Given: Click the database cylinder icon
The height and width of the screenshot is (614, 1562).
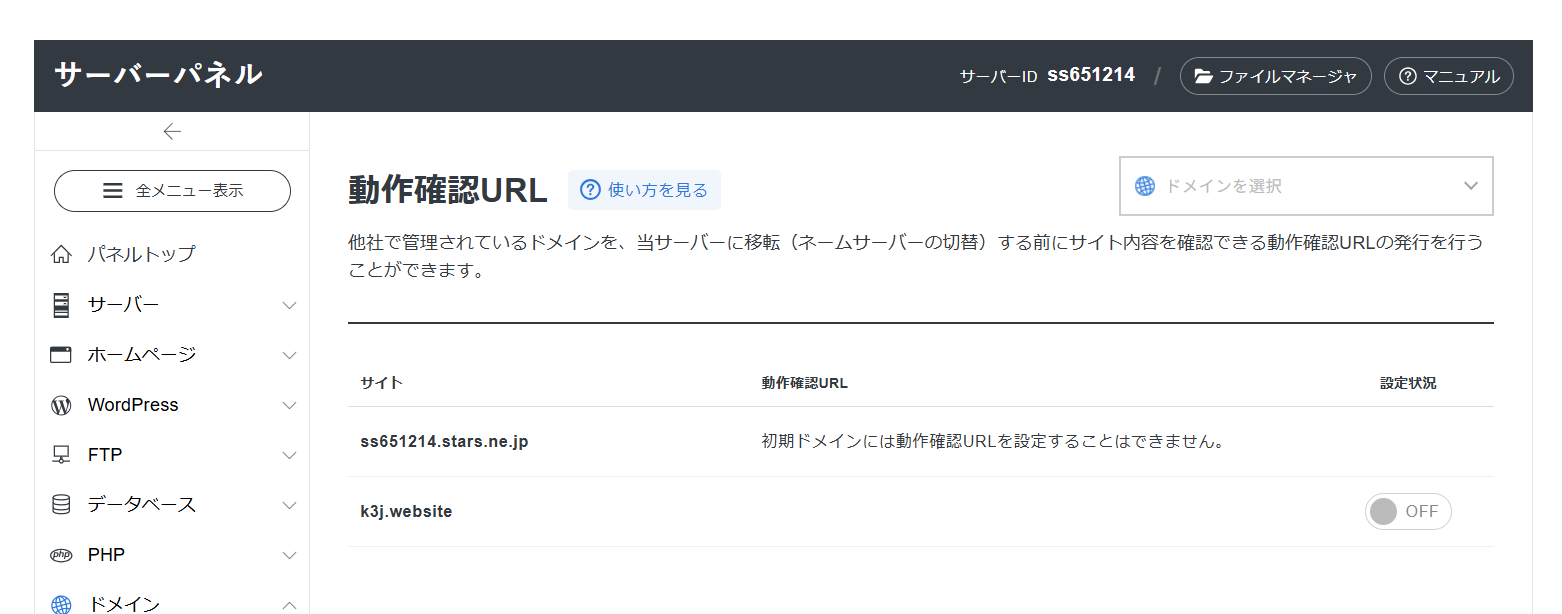Looking at the screenshot, I should pyautogui.click(x=61, y=505).
